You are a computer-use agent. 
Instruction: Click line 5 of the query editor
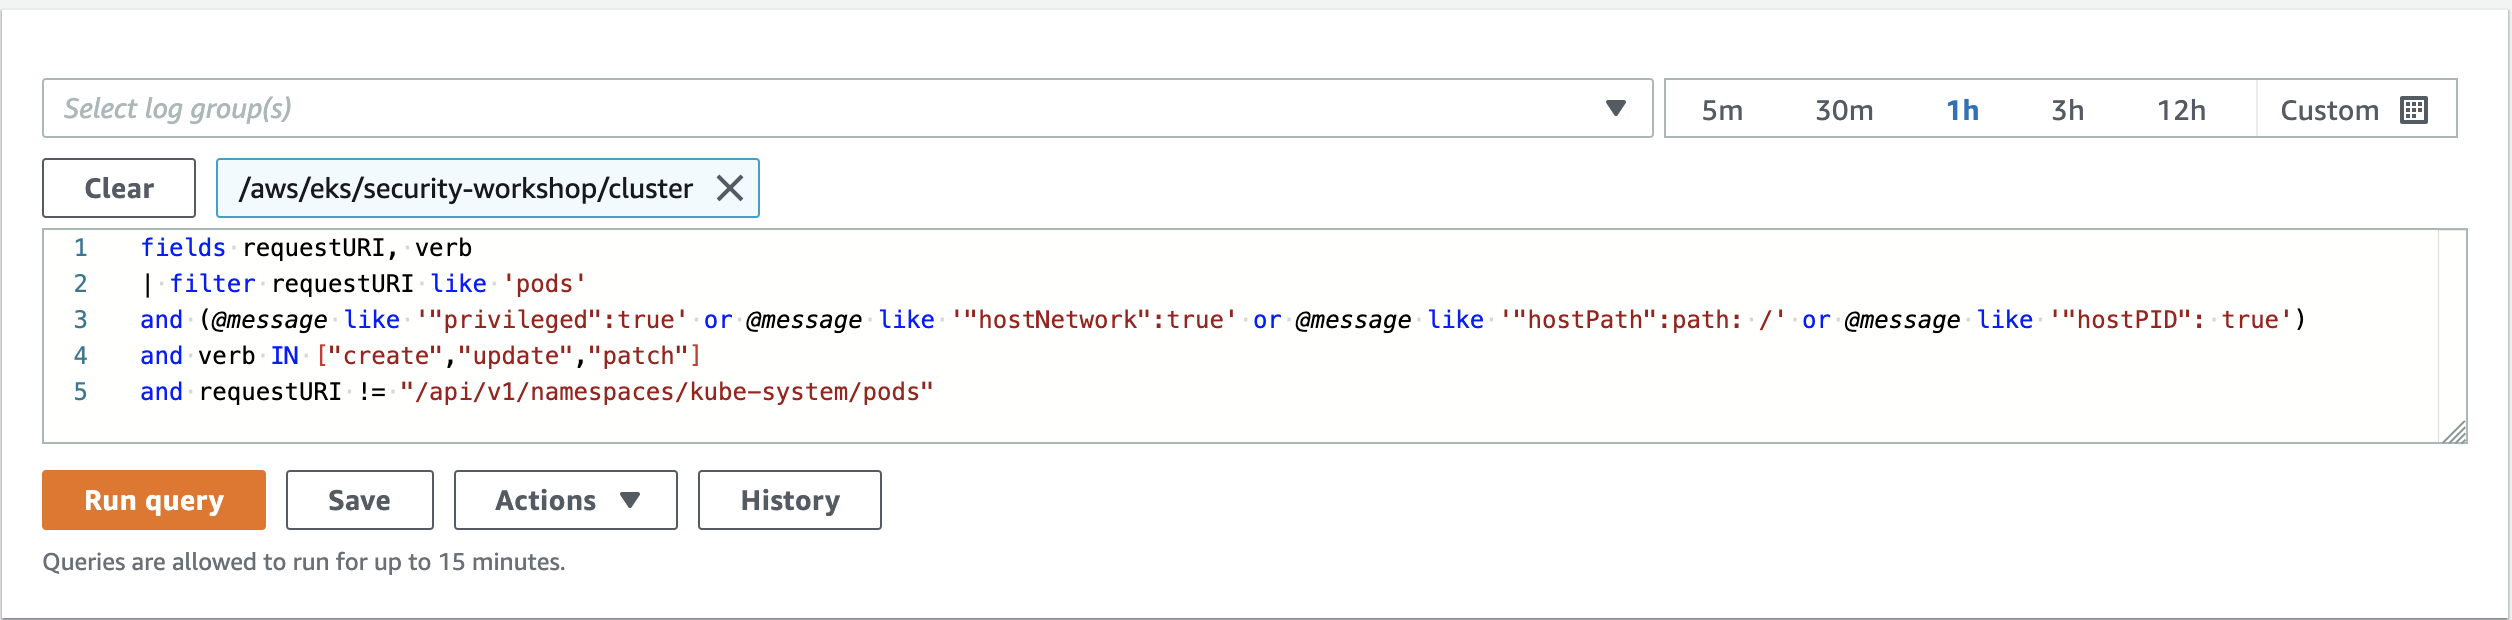click(537, 392)
